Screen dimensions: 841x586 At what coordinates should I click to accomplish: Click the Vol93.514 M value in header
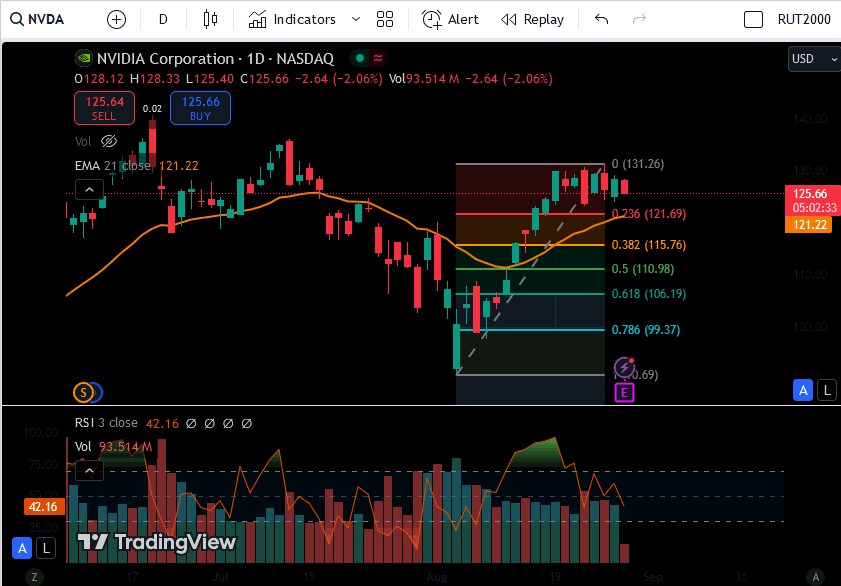[424, 79]
